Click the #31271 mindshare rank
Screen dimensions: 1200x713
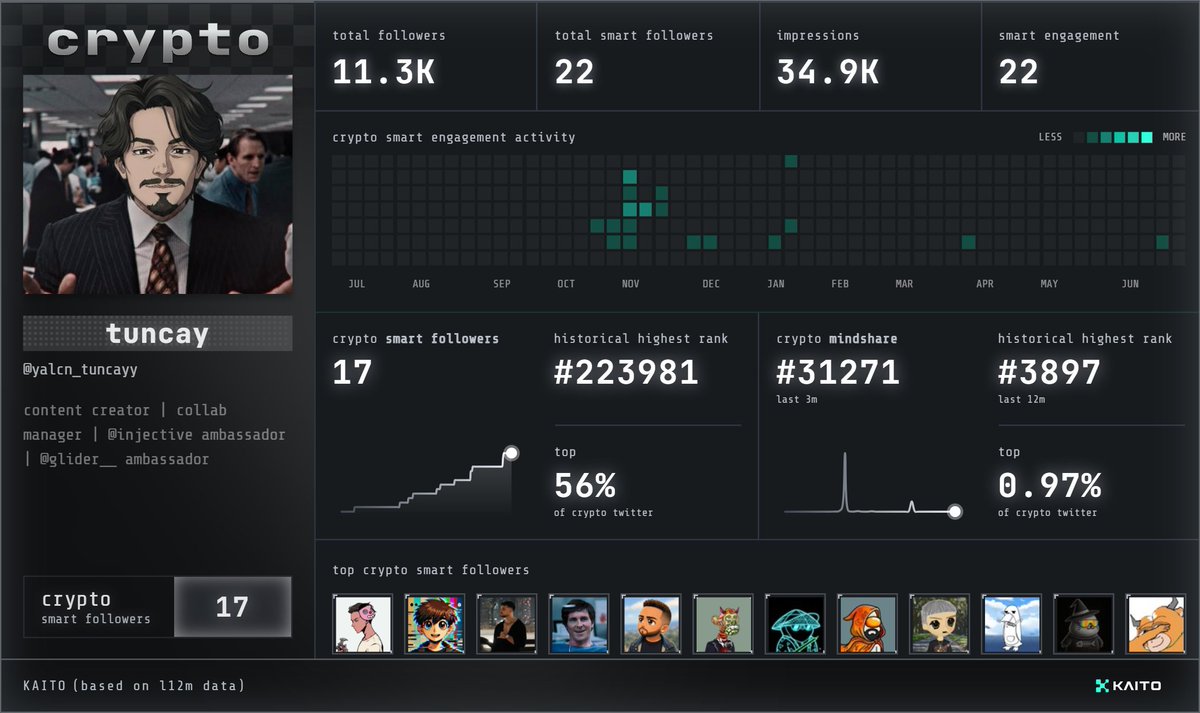(x=838, y=373)
